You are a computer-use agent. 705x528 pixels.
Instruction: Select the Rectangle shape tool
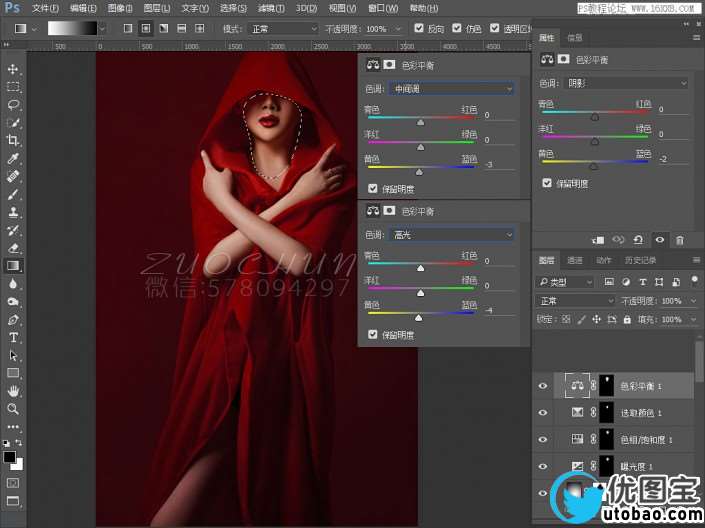click(x=13, y=373)
